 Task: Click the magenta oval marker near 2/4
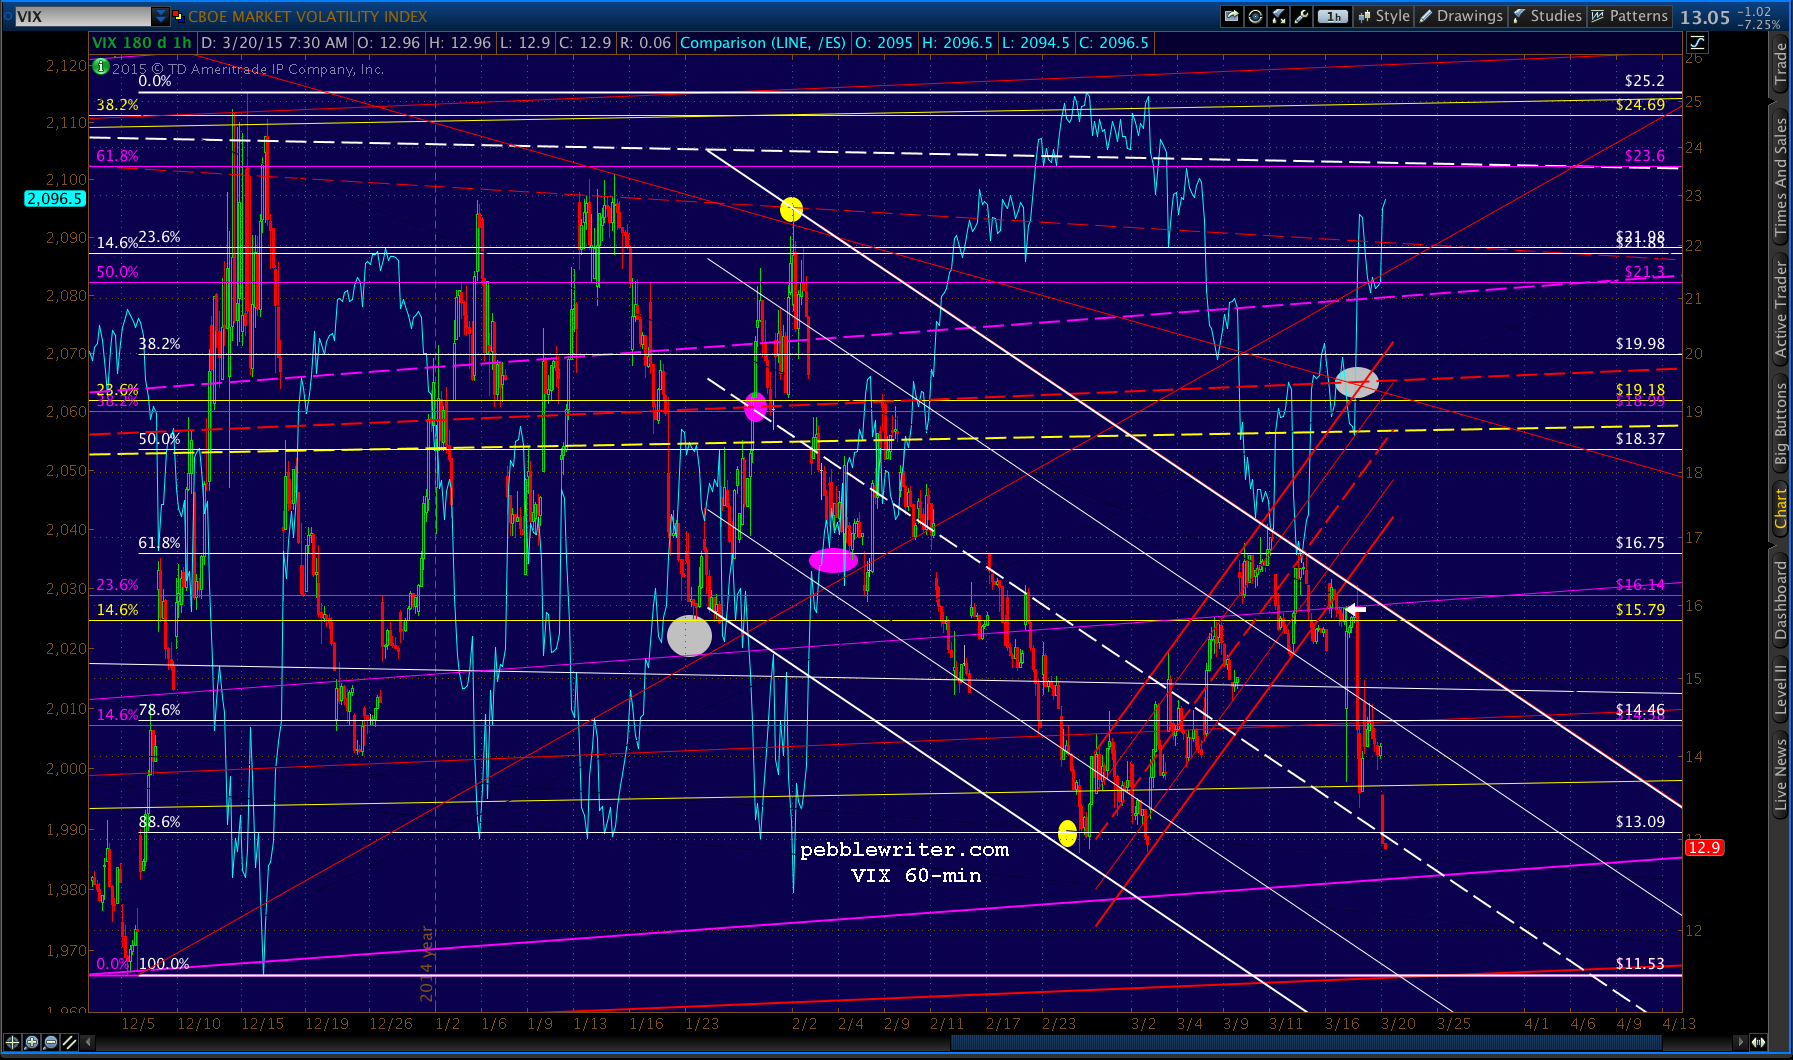tap(833, 560)
